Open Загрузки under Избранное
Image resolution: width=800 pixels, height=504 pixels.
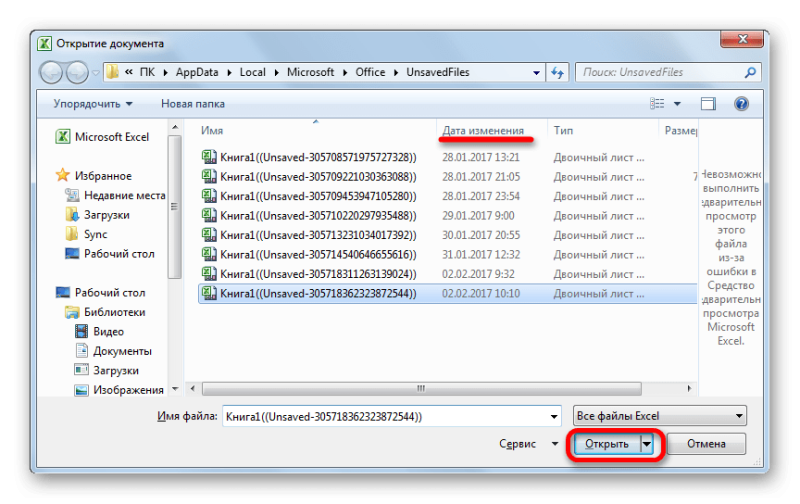pos(98,215)
